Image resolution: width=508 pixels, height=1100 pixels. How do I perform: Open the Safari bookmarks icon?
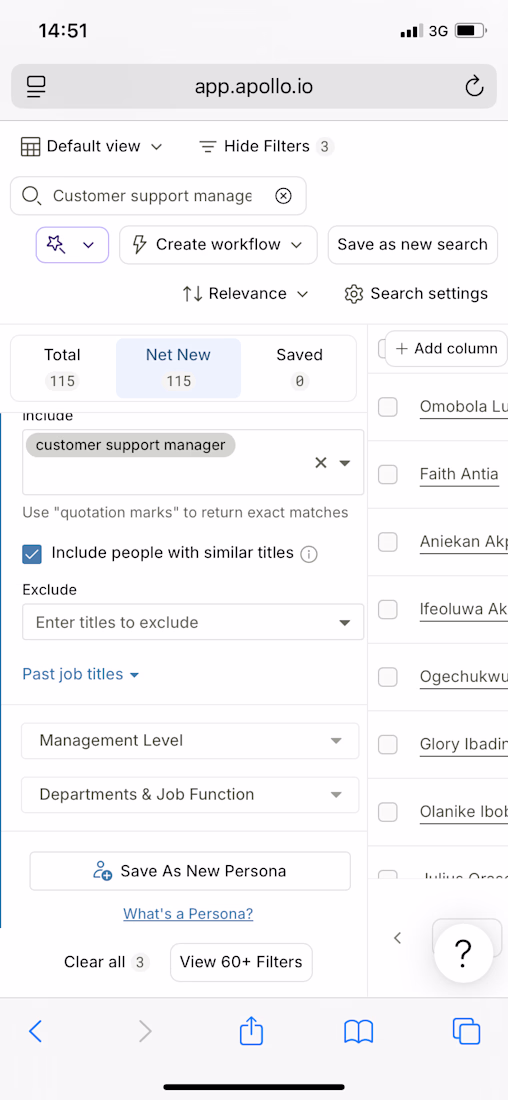pyautogui.click(x=359, y=1032)
